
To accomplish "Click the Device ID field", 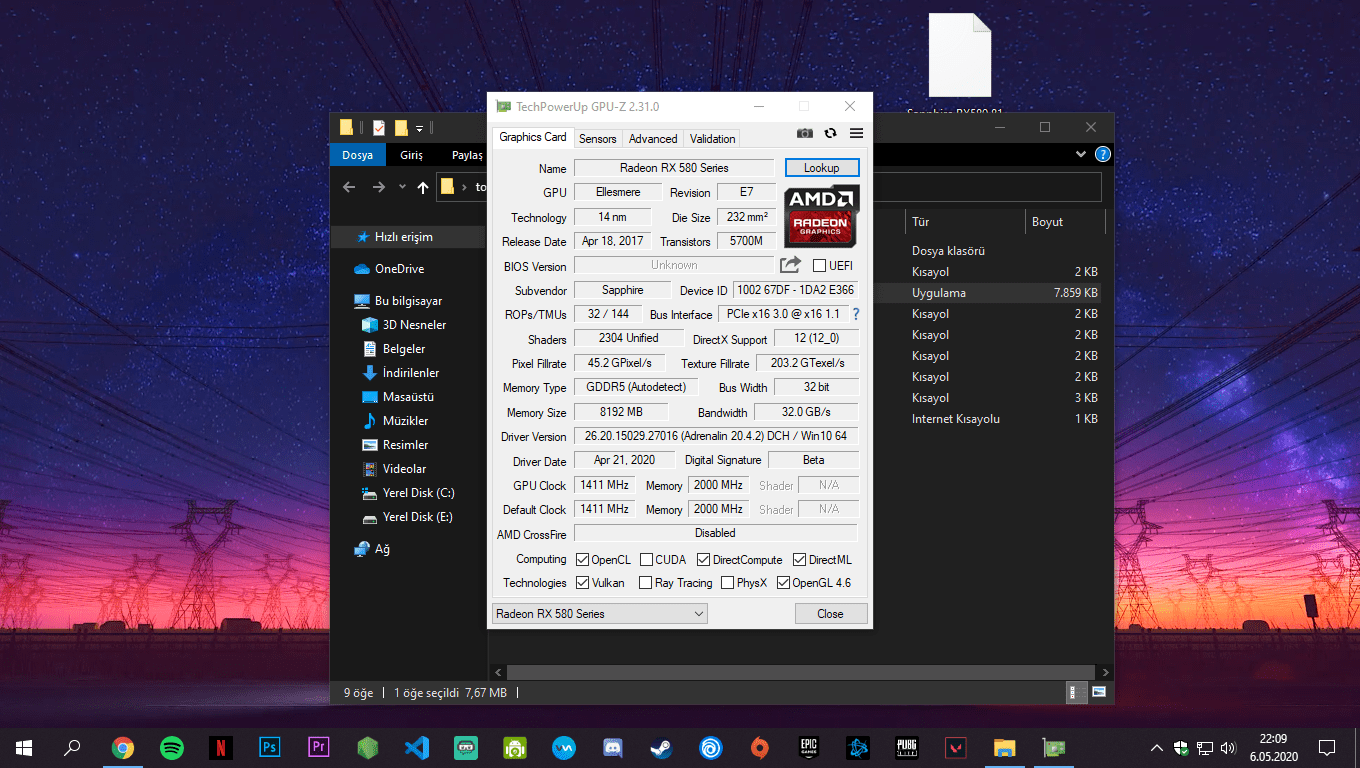I will point(796,290).
